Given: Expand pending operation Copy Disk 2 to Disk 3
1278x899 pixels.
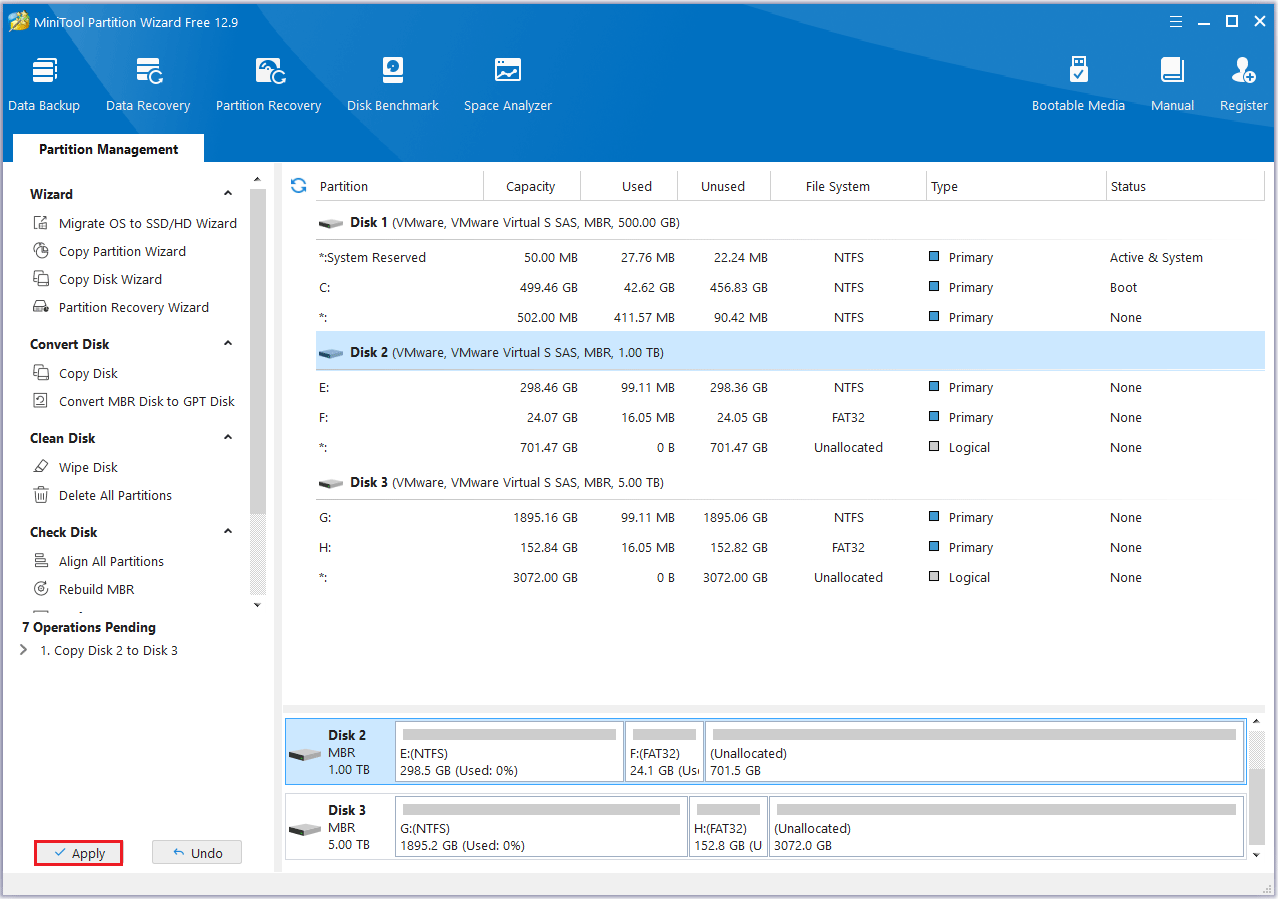Looking at the screenshot, I should tap(24, 650).
